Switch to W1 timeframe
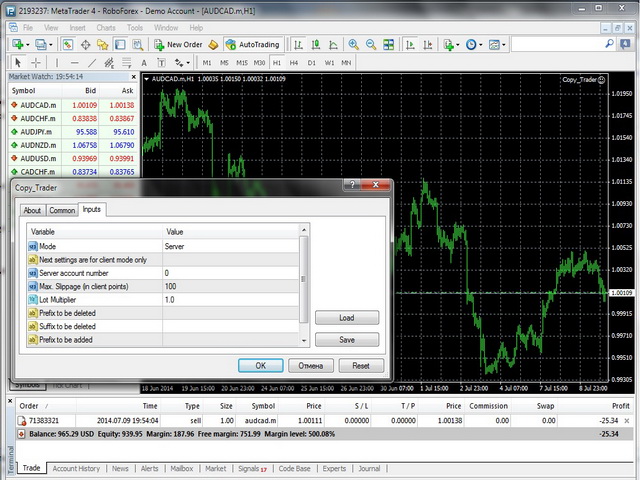Image resolution: width=640 pixels, height=480 pixels. pos(329,62)
